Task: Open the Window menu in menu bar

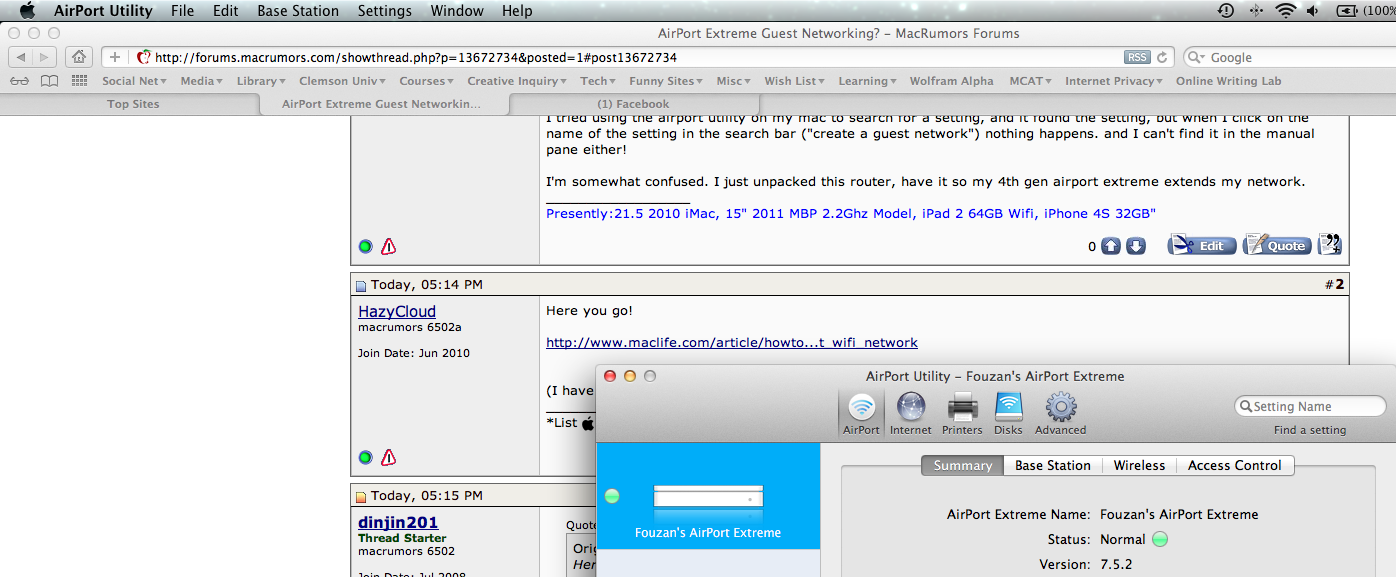Action: (x=456, y=11)
